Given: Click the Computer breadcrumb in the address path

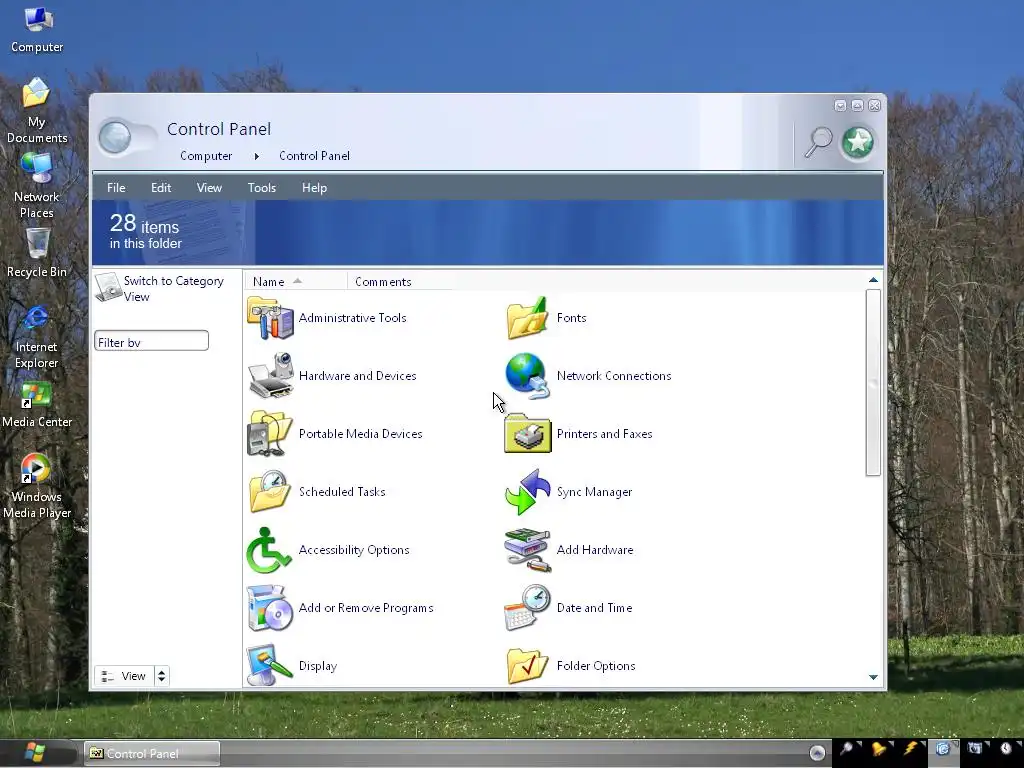Looking at the screenshot, I should click(x=206, y=156).
